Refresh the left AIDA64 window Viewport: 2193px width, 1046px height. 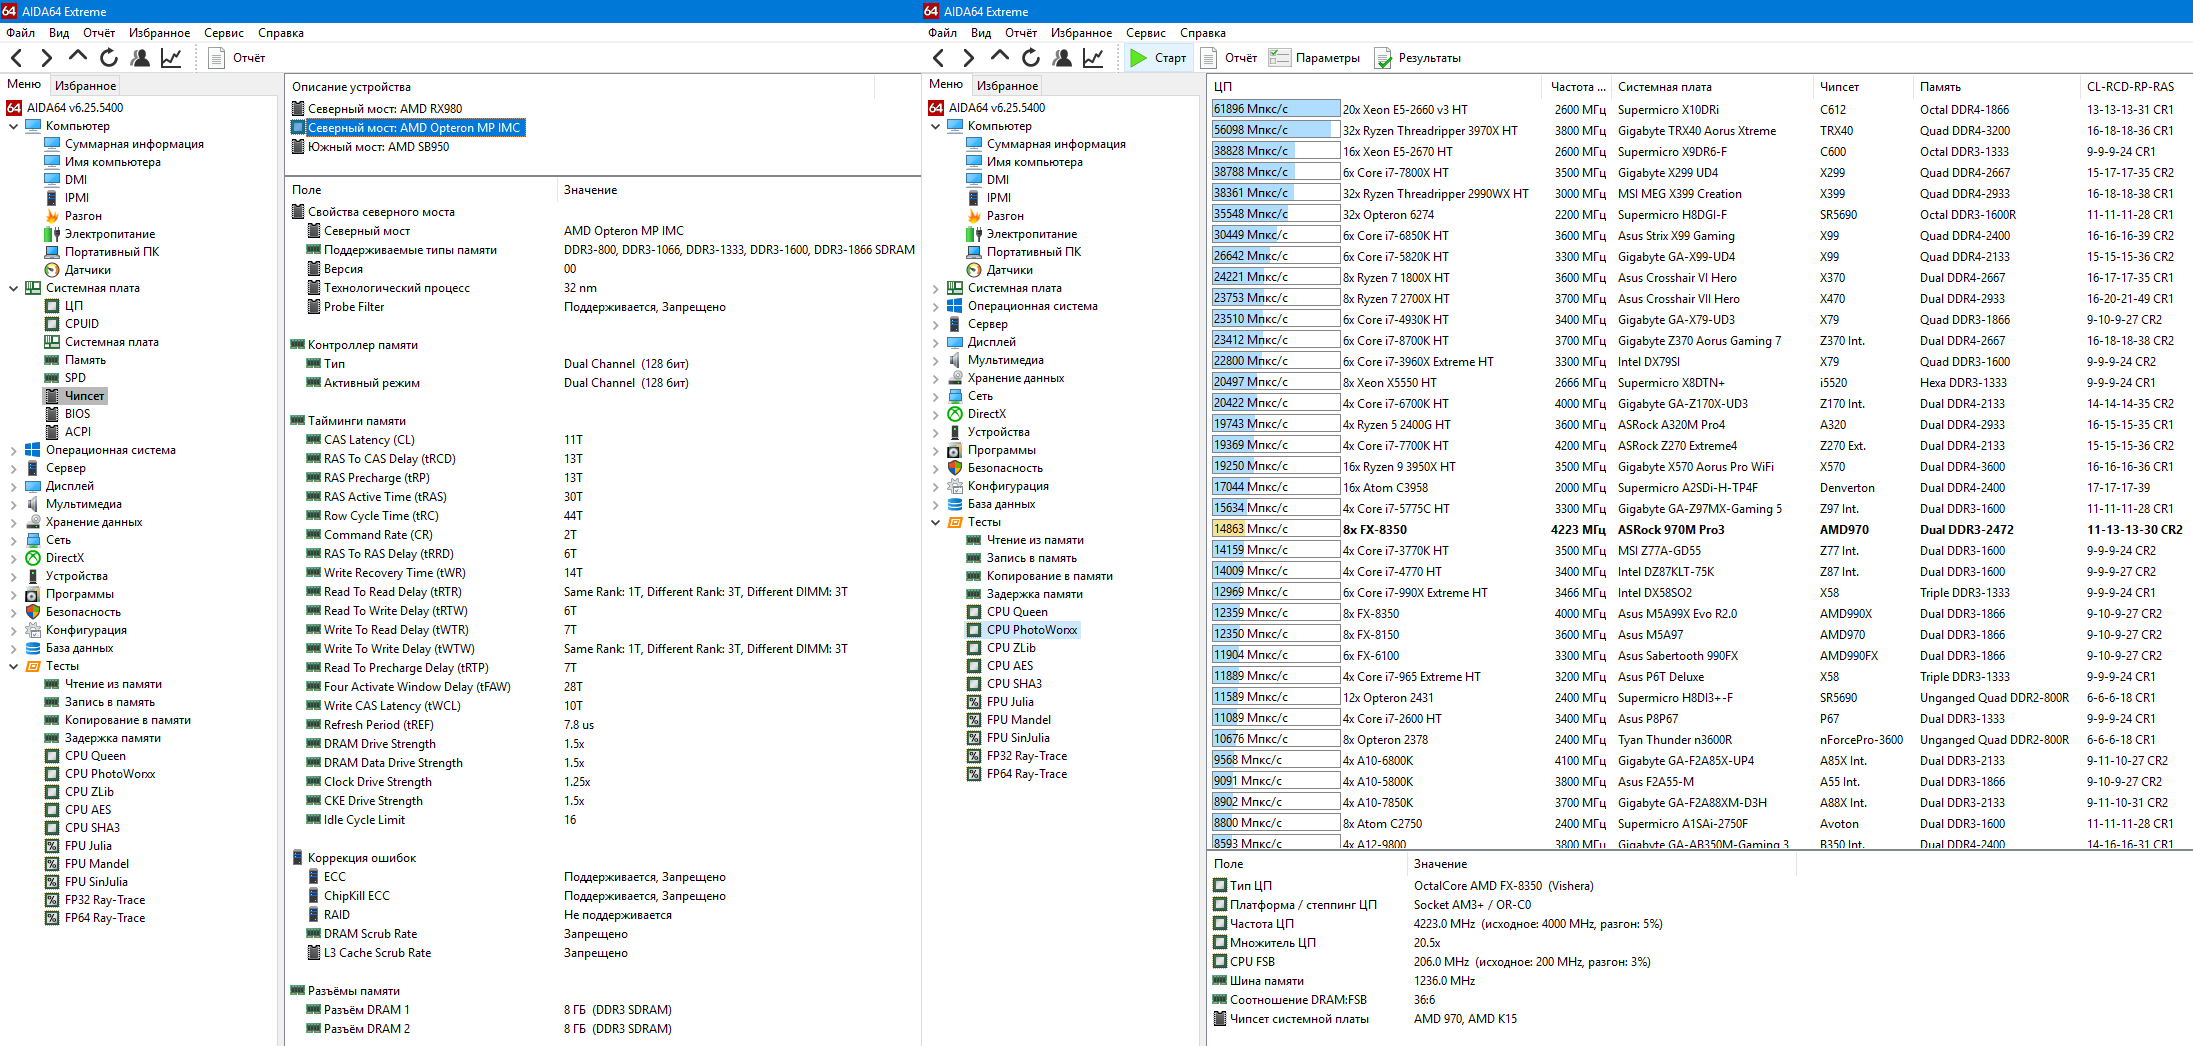[x=109, y=58]
